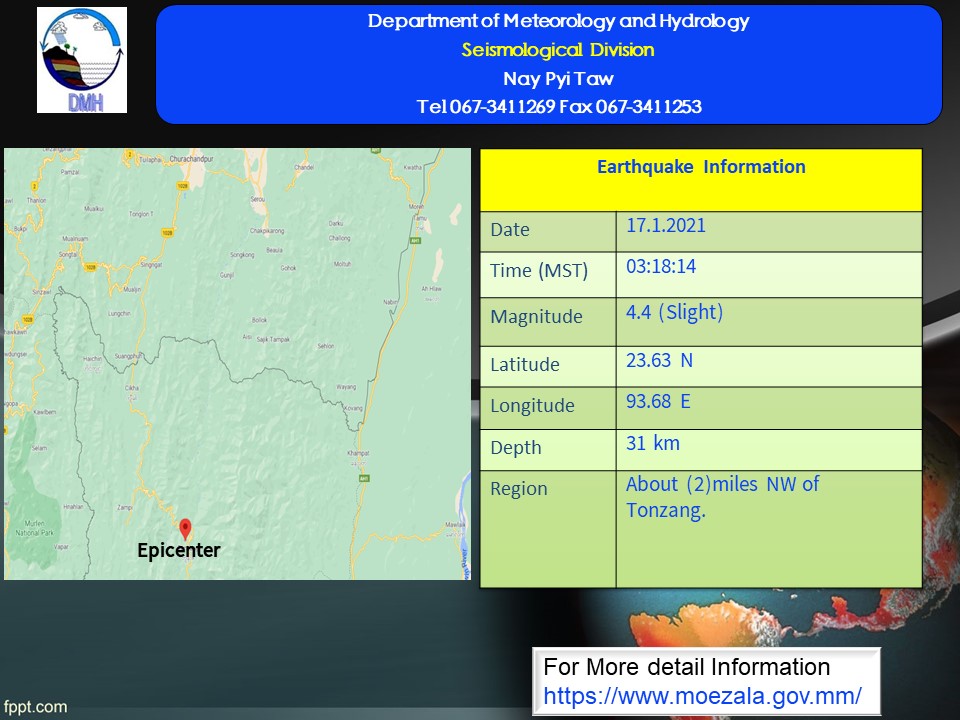960x720 pixels.
Task: Click the "Date" label cell
Action: pyautogui.click(x=548, y=231)
